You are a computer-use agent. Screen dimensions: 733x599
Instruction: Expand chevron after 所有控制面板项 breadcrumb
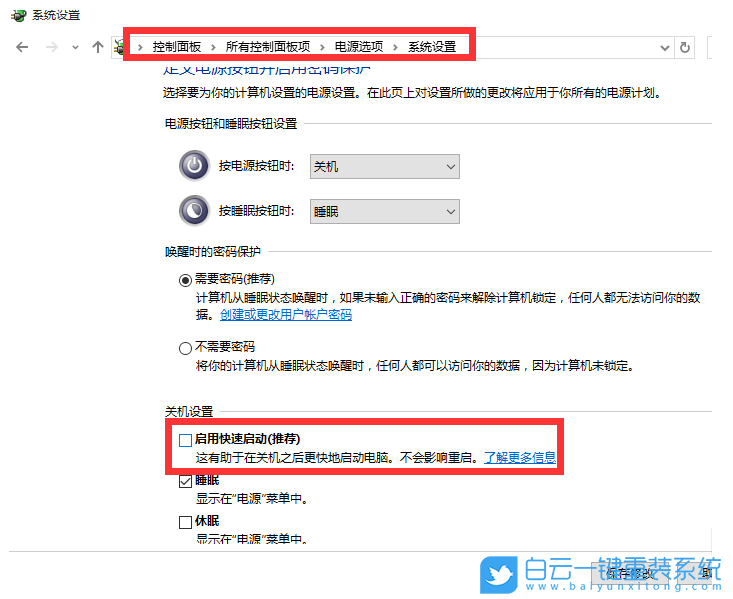322,47
